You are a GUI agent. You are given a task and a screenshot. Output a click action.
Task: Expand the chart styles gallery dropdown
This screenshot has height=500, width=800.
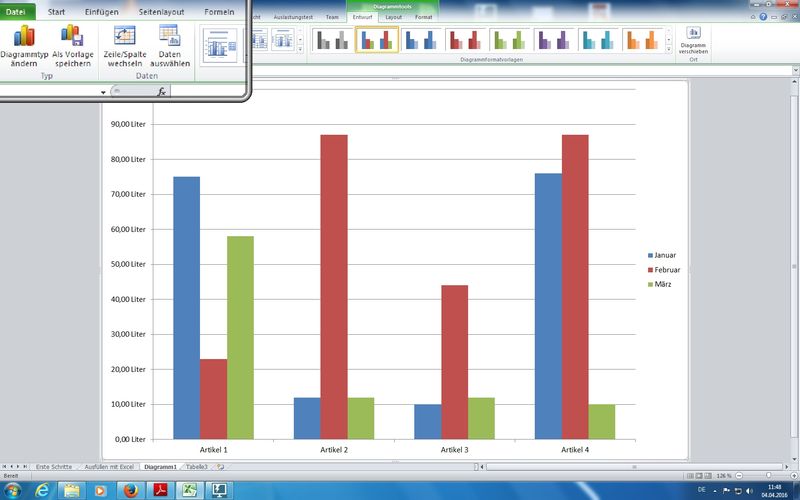(669, 49)
